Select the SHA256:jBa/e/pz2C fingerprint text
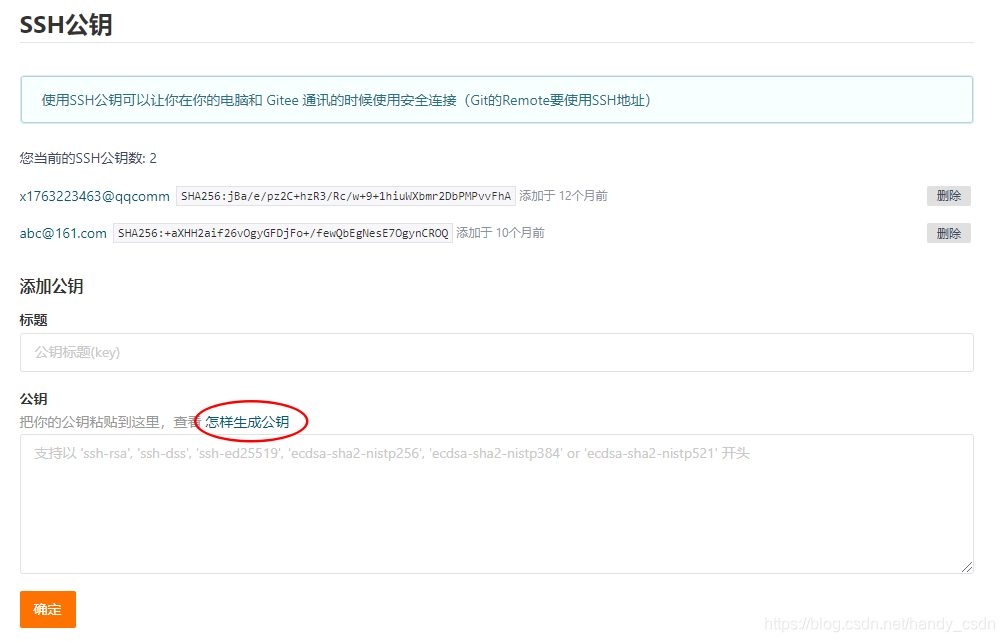This screenshot has height=642, width=1004. (346, 196)
